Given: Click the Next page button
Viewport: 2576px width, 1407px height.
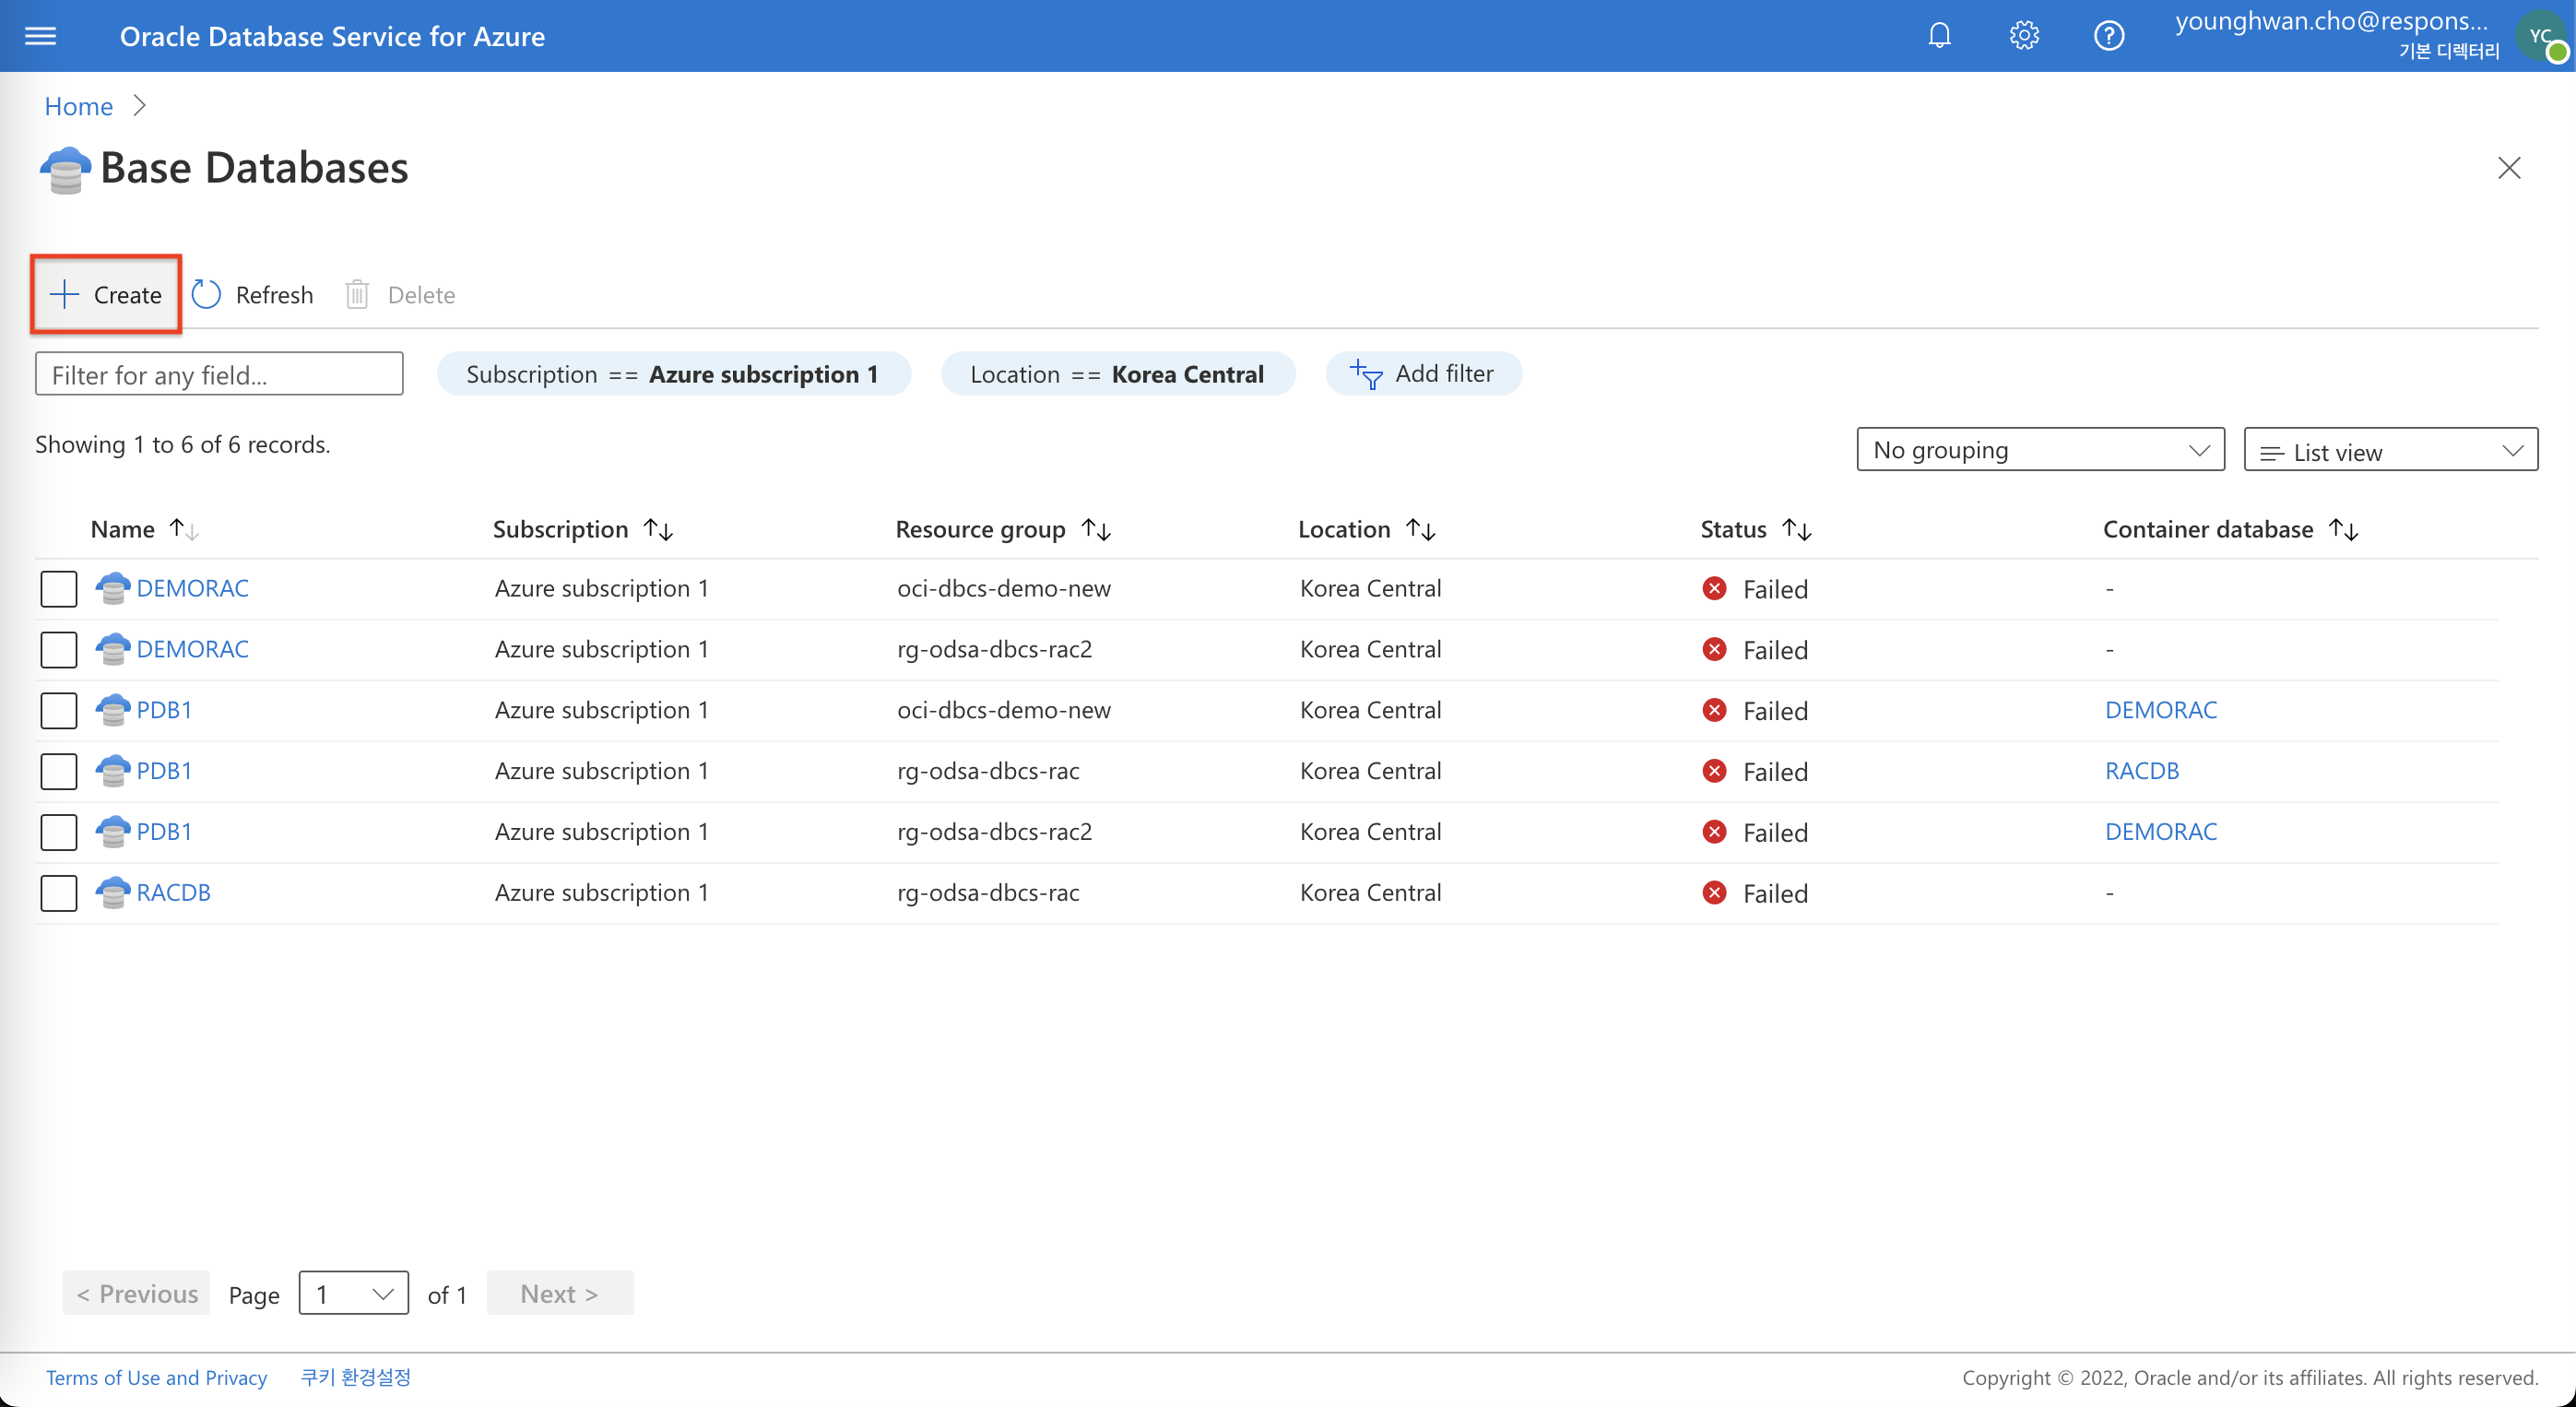Looking at the screenshot, I should [560, 1293].
